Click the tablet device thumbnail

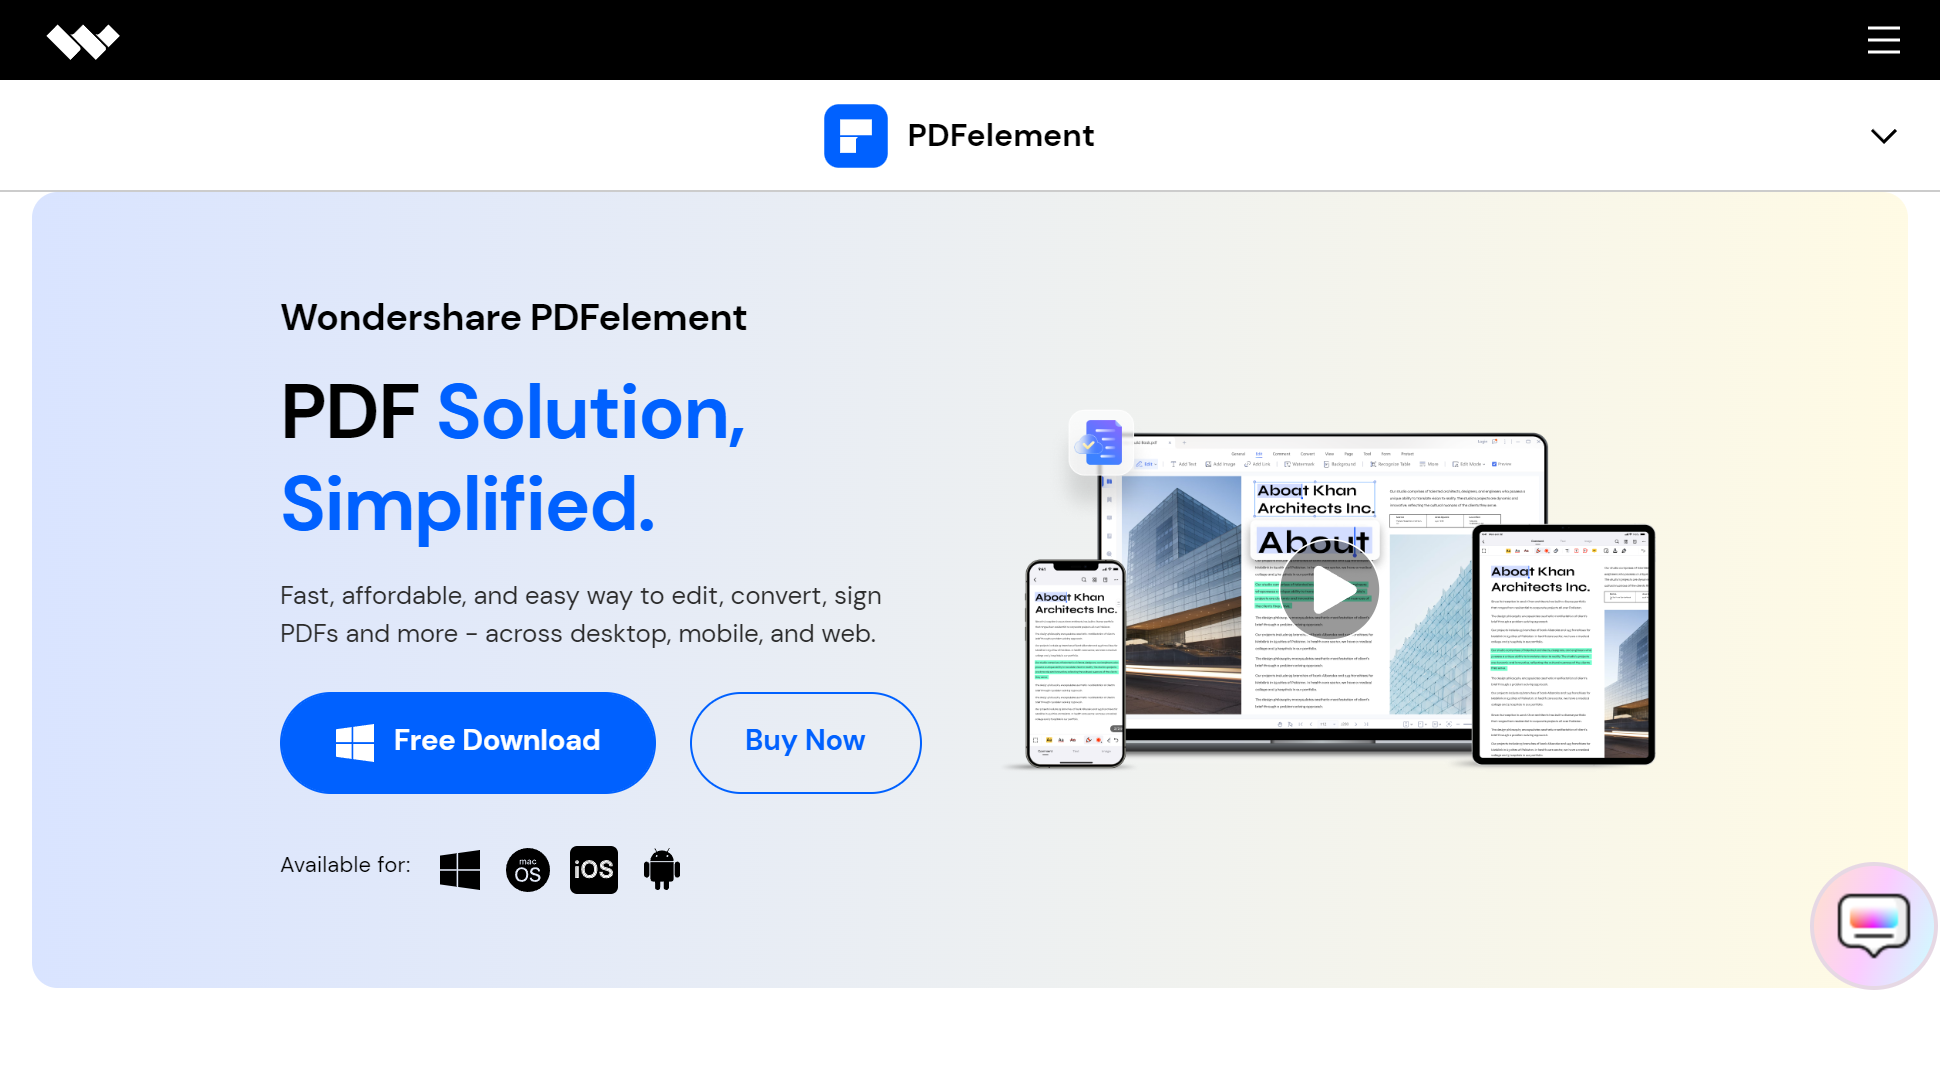pyautogui.click(x=1562, y=644)
